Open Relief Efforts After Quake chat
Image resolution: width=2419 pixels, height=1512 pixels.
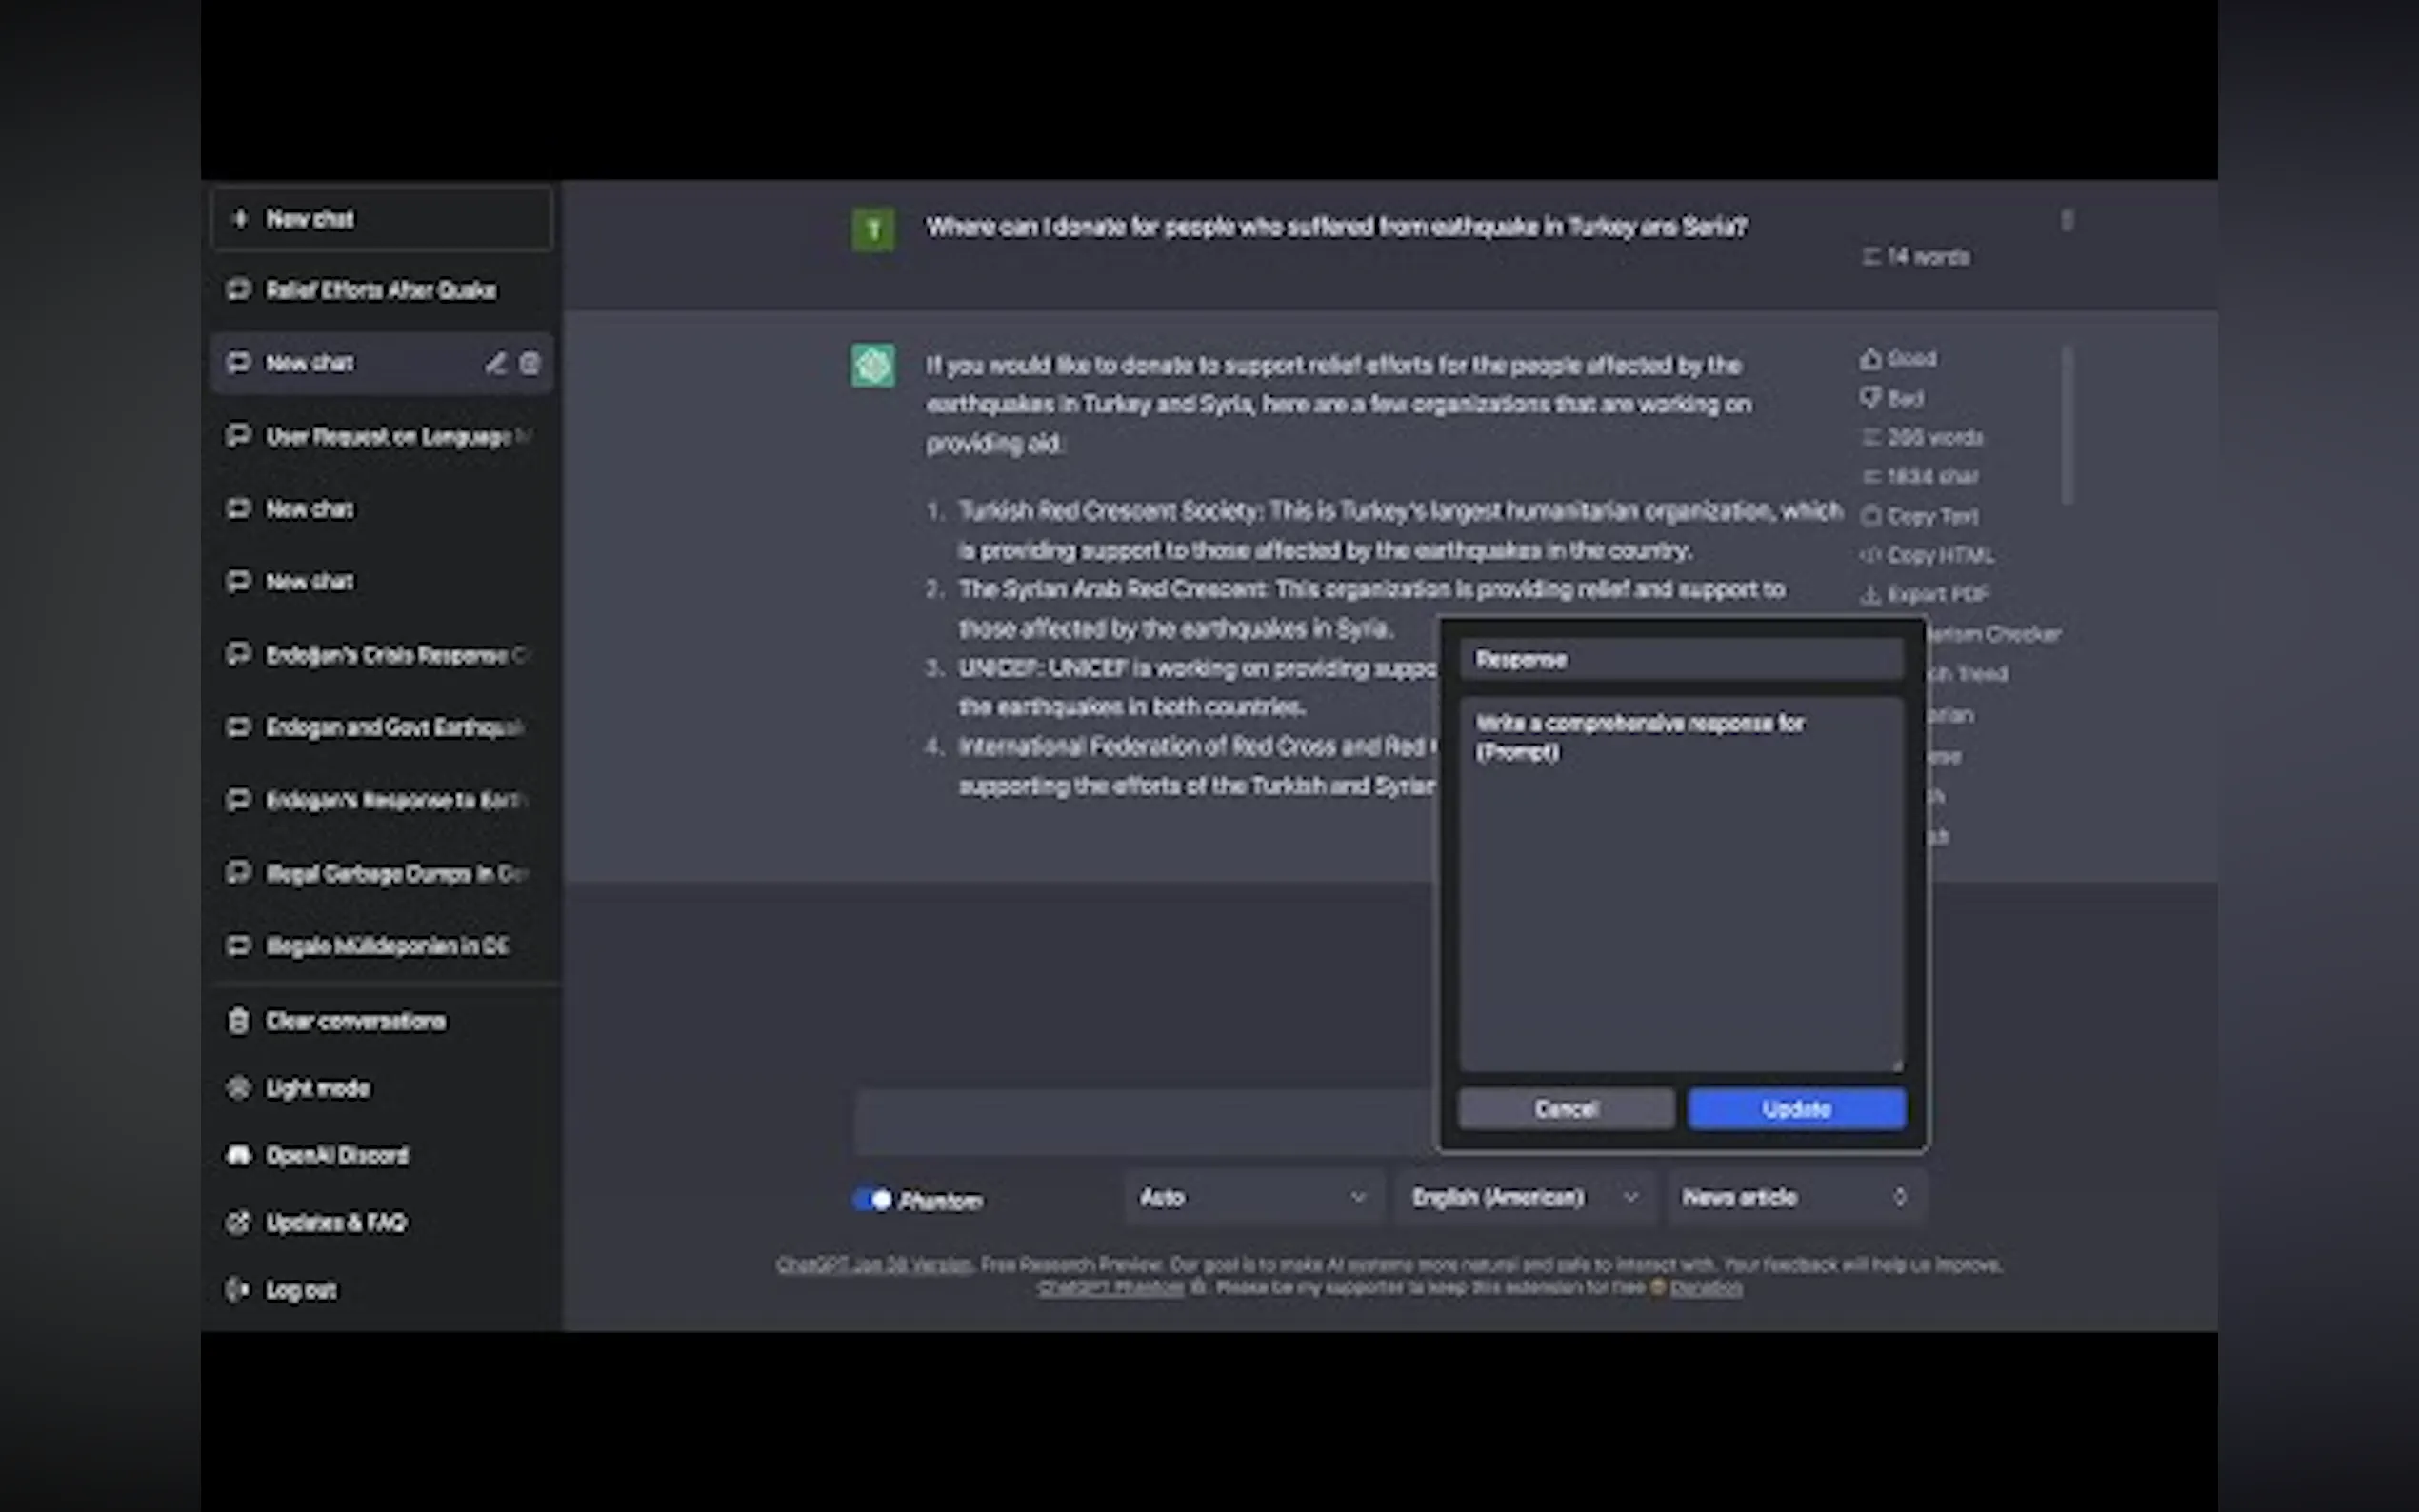[380, 290]
